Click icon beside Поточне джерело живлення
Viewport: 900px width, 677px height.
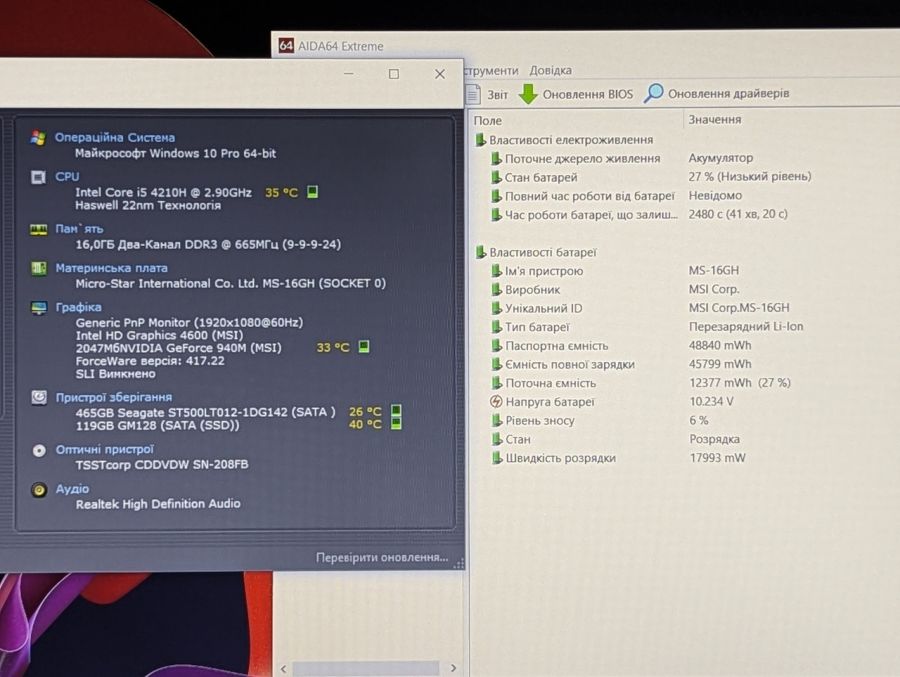point(496,158)
